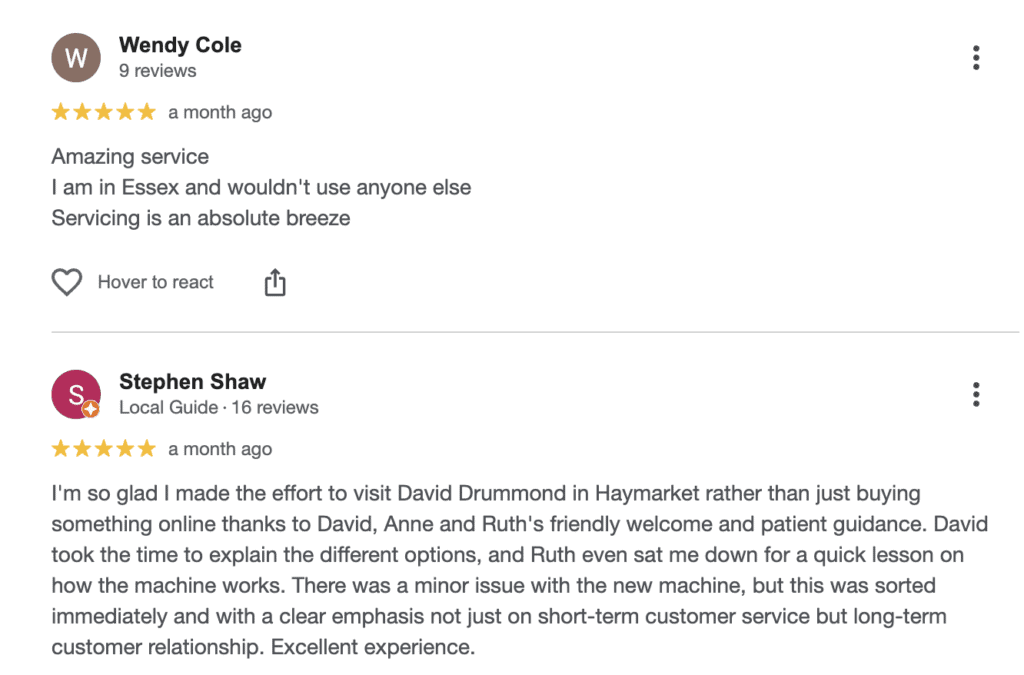Click the middle star of Wendy Cole's rating
1024x675 pixels.
(104, 112)
